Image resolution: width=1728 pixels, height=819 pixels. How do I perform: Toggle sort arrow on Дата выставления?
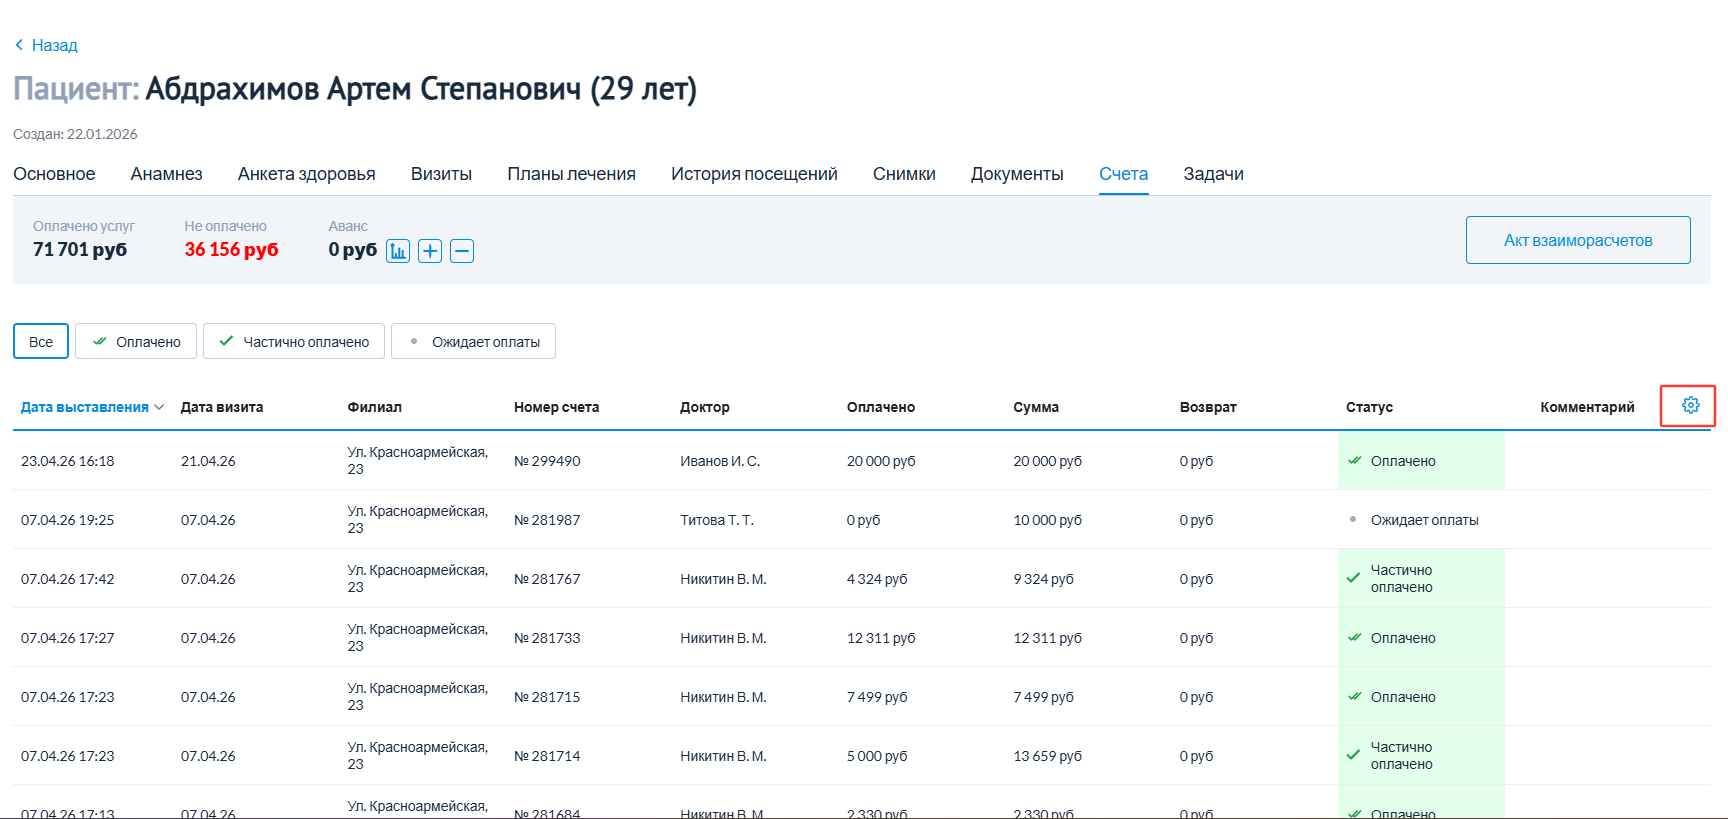click(159, 407)
